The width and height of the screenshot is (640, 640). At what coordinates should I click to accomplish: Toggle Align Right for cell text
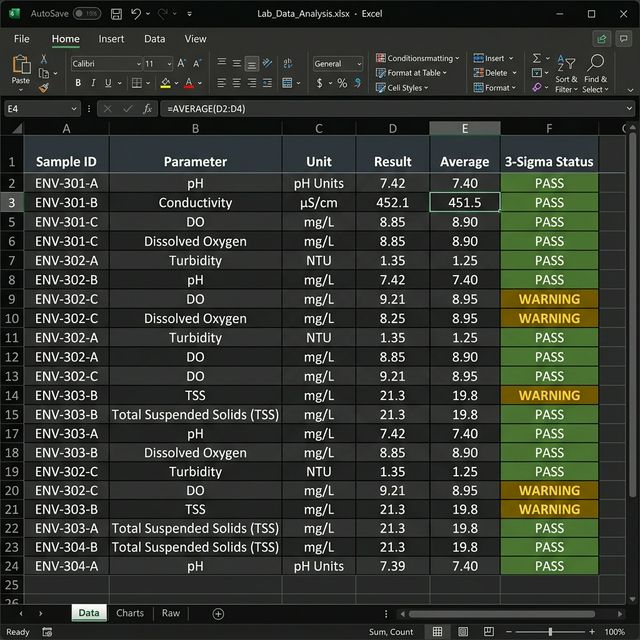pos(252,83)
